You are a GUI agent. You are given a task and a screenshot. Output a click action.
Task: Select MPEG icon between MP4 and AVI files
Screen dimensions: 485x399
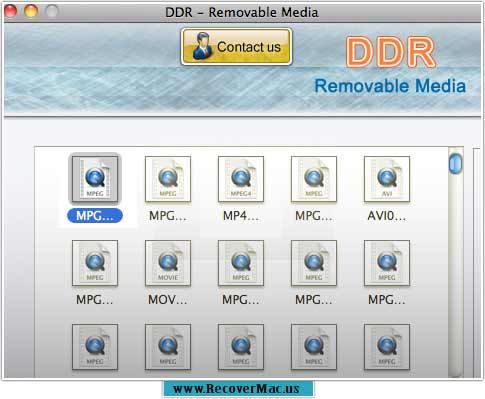314,179
